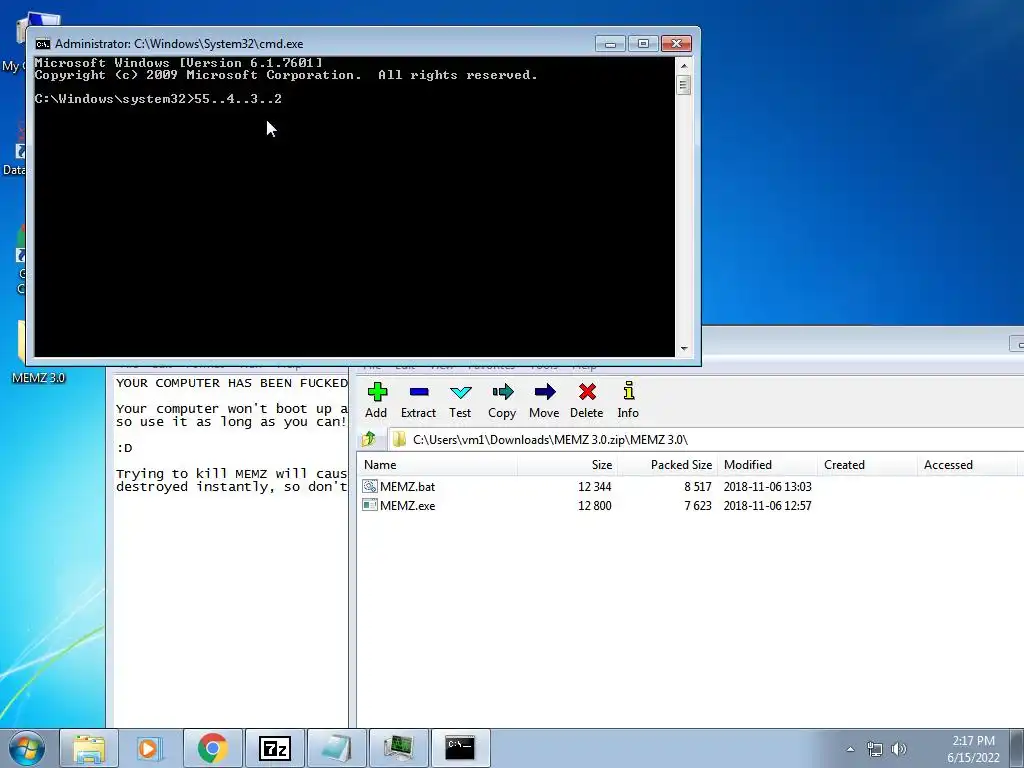Image resolution: width=1024 pixels, height=768 pixels.
Task: Select the Copy tool in 7-Zip
Action: [x=502, y=400]
